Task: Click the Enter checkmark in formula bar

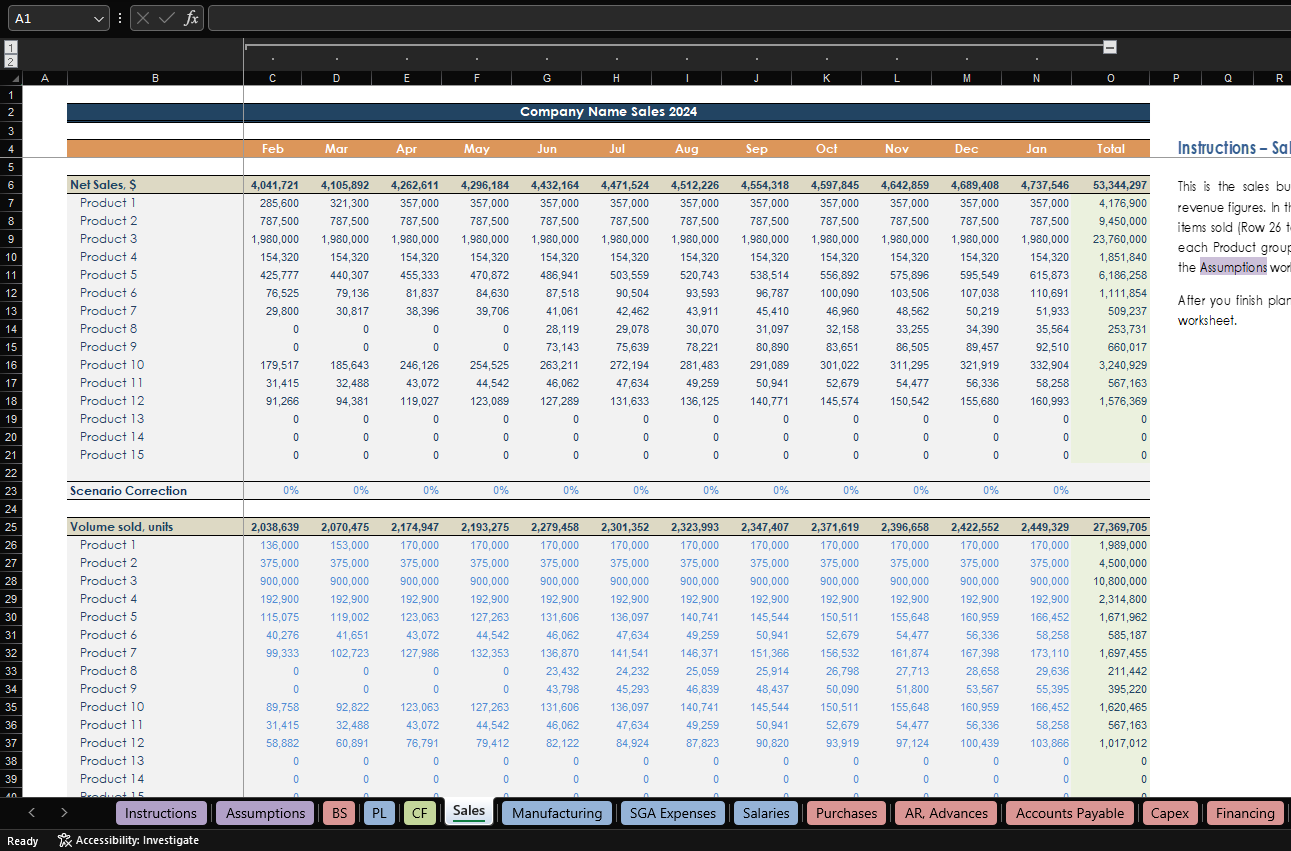Action: pyautogui.click(x=167, y=18)
